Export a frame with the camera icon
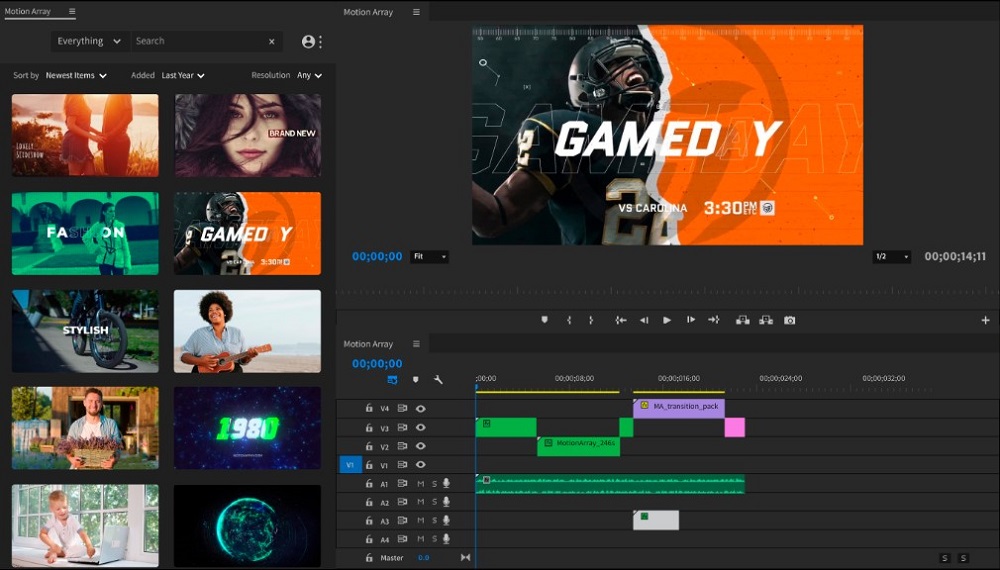This screenshot has height=570, width=1000. coord(790,320)
